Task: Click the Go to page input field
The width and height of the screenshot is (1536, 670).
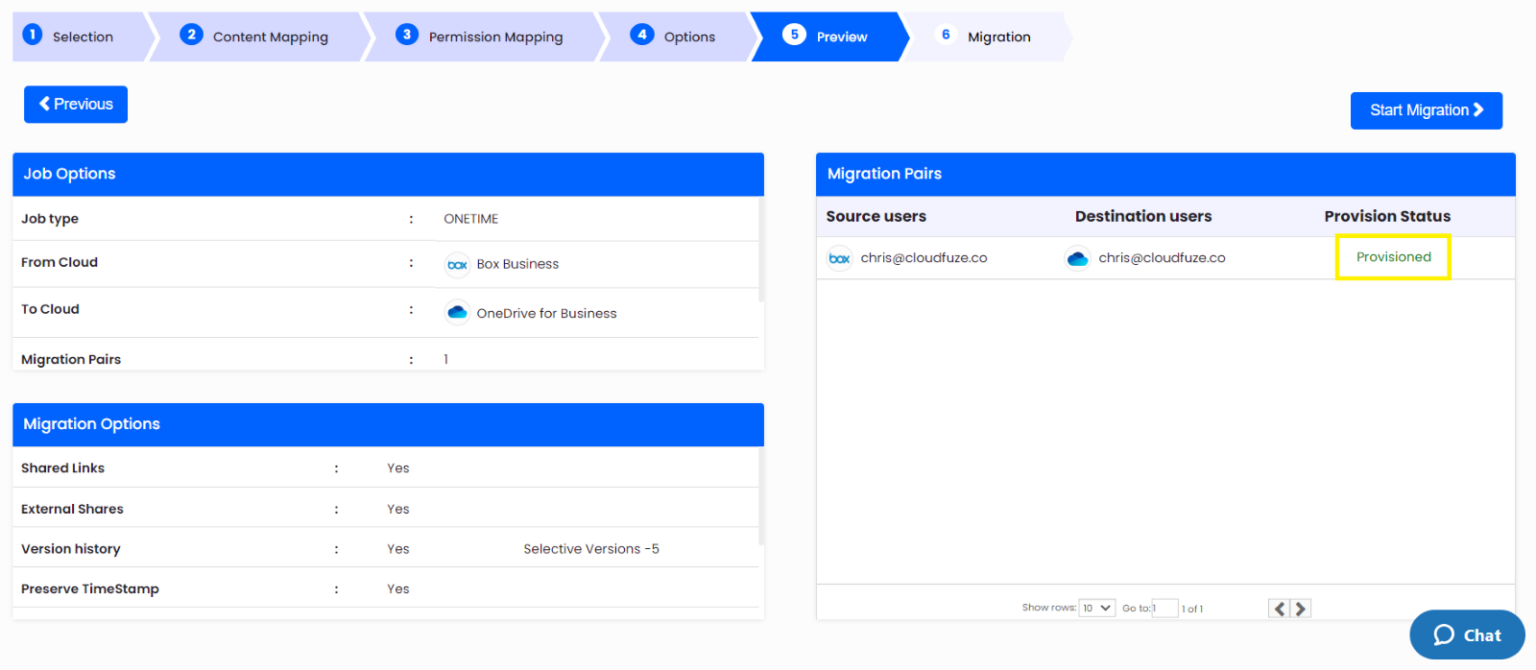Action: point(1164,608)
